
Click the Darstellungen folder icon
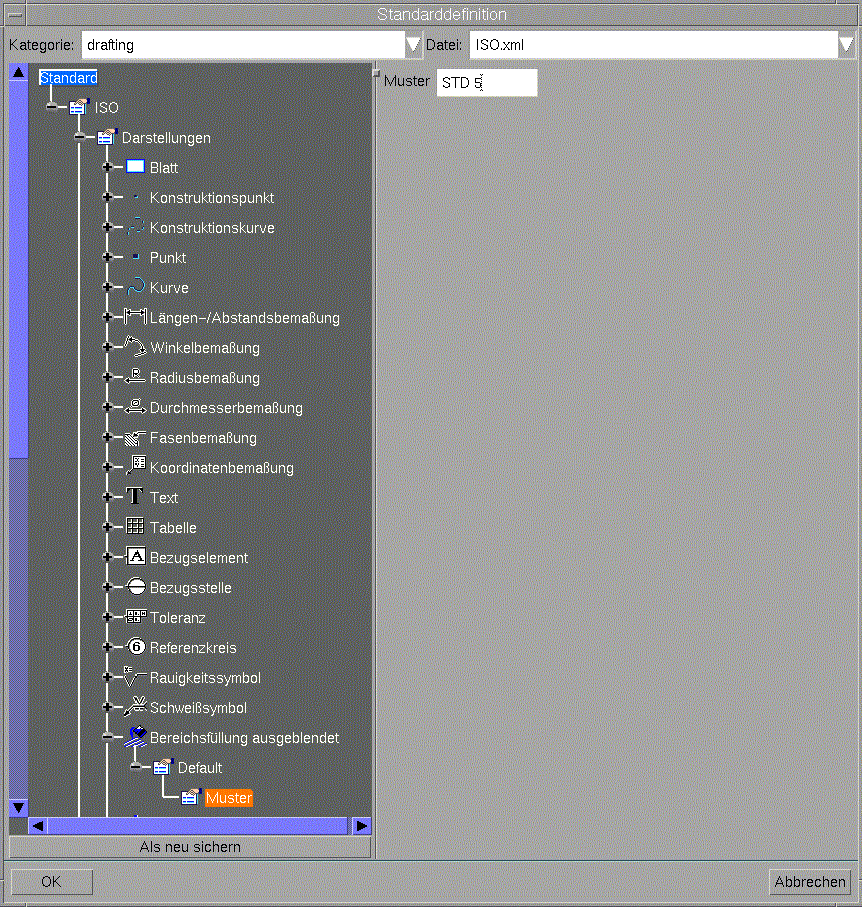(107, 137)
